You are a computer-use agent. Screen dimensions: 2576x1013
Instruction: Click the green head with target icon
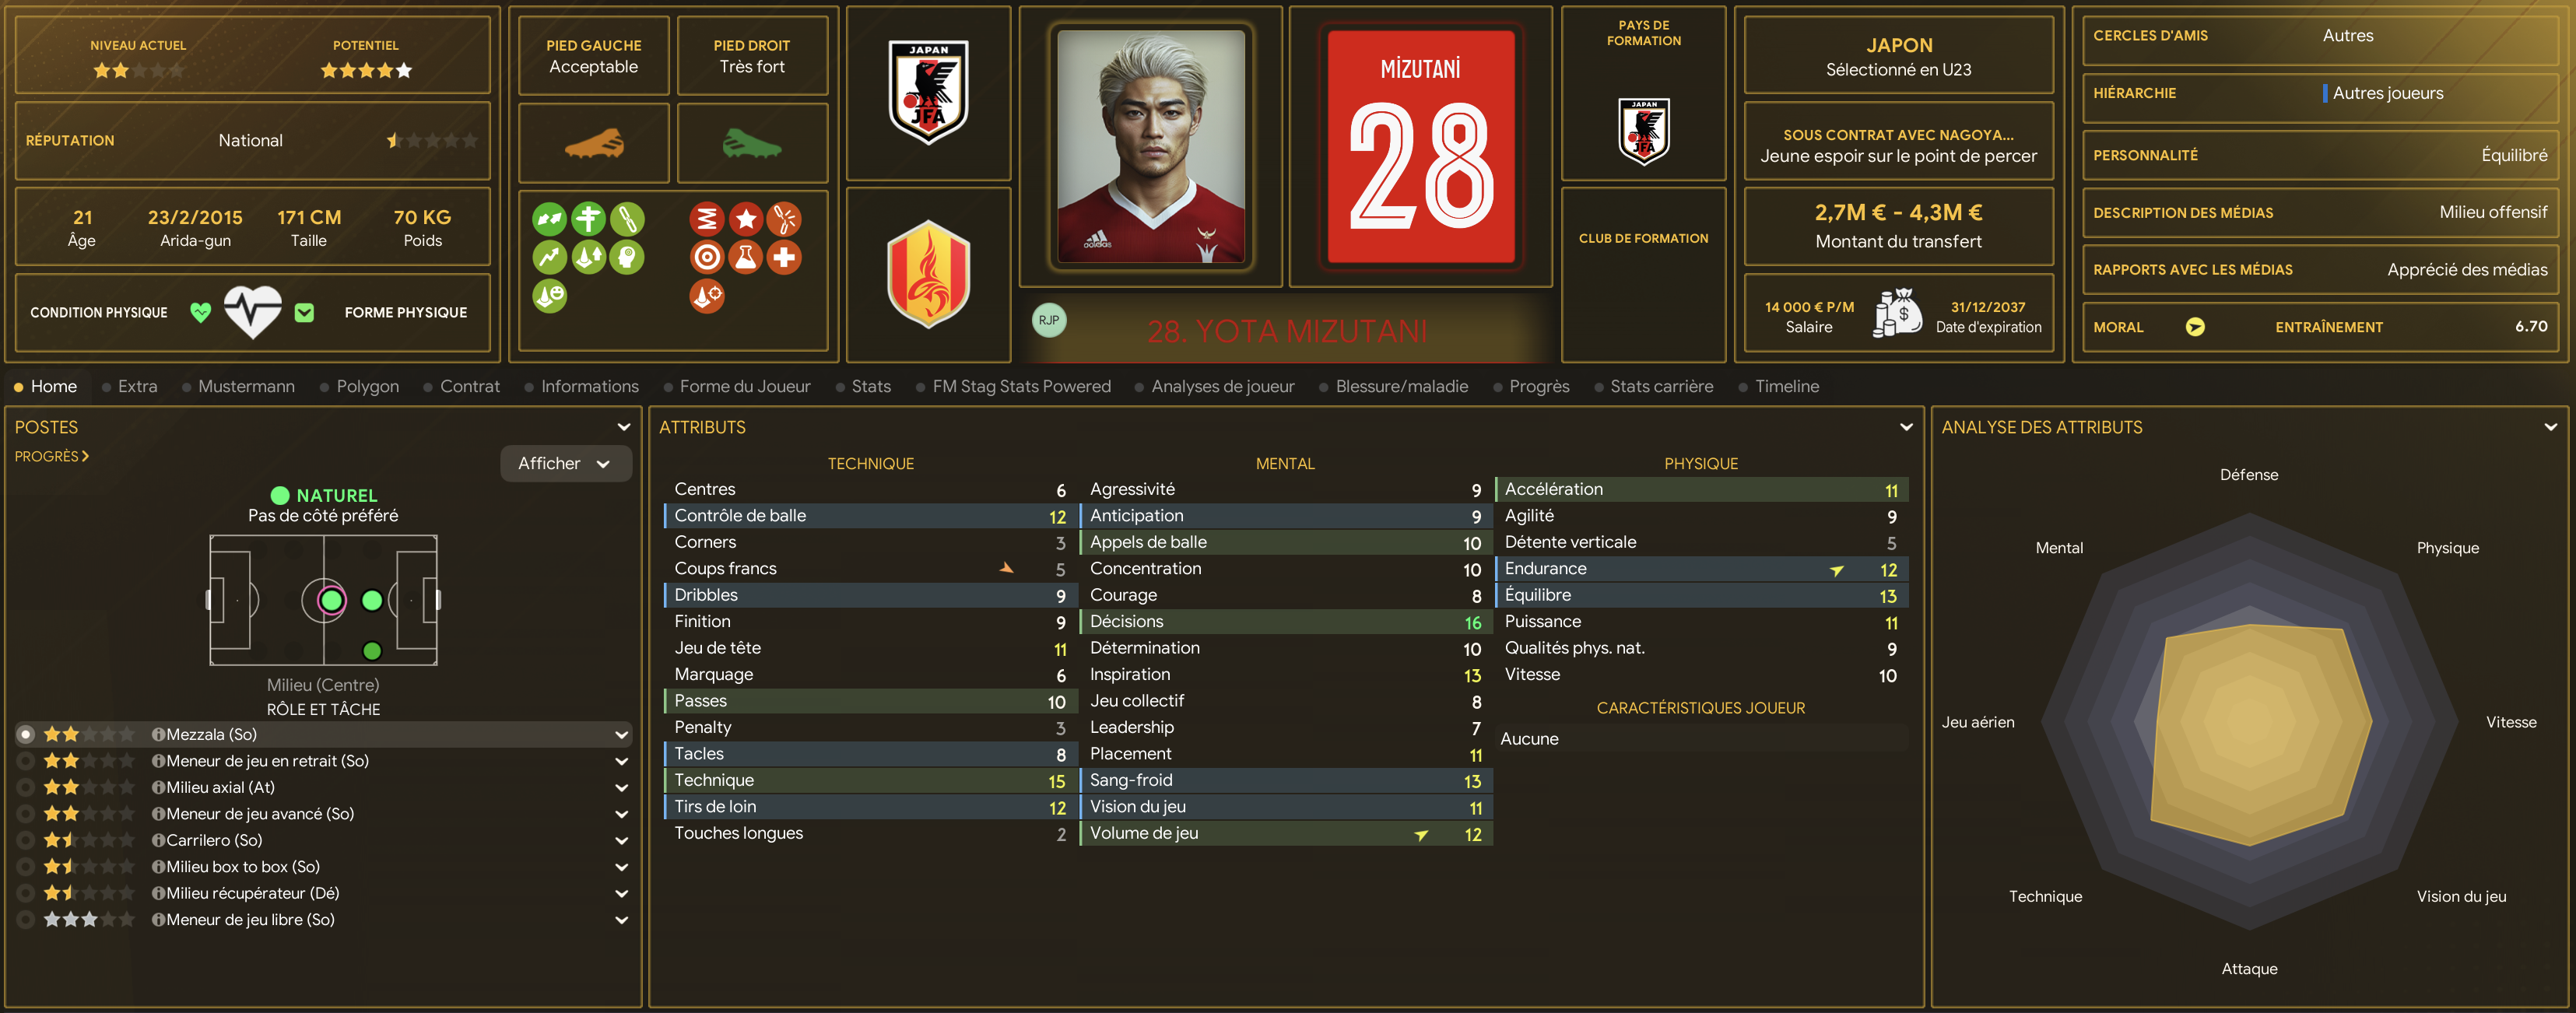(x=627, y=257)
